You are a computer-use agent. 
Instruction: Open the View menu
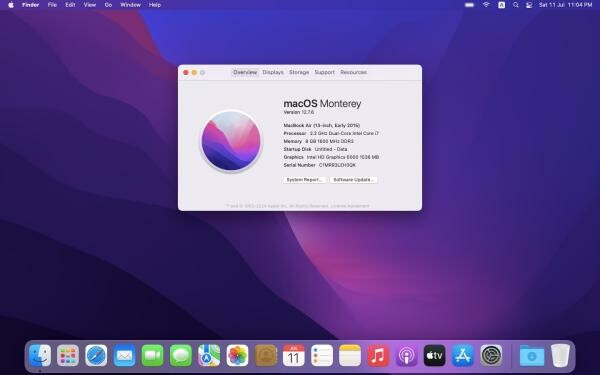[90, 5]
